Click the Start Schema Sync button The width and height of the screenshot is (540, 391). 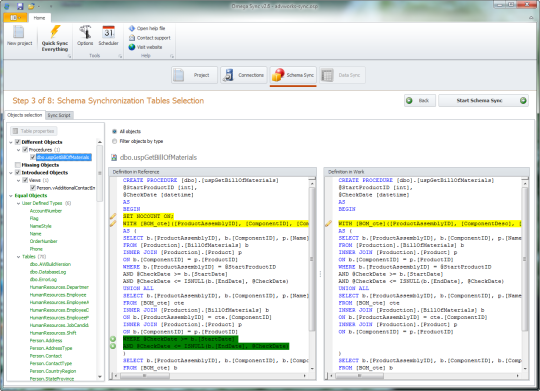coord(483,101)
